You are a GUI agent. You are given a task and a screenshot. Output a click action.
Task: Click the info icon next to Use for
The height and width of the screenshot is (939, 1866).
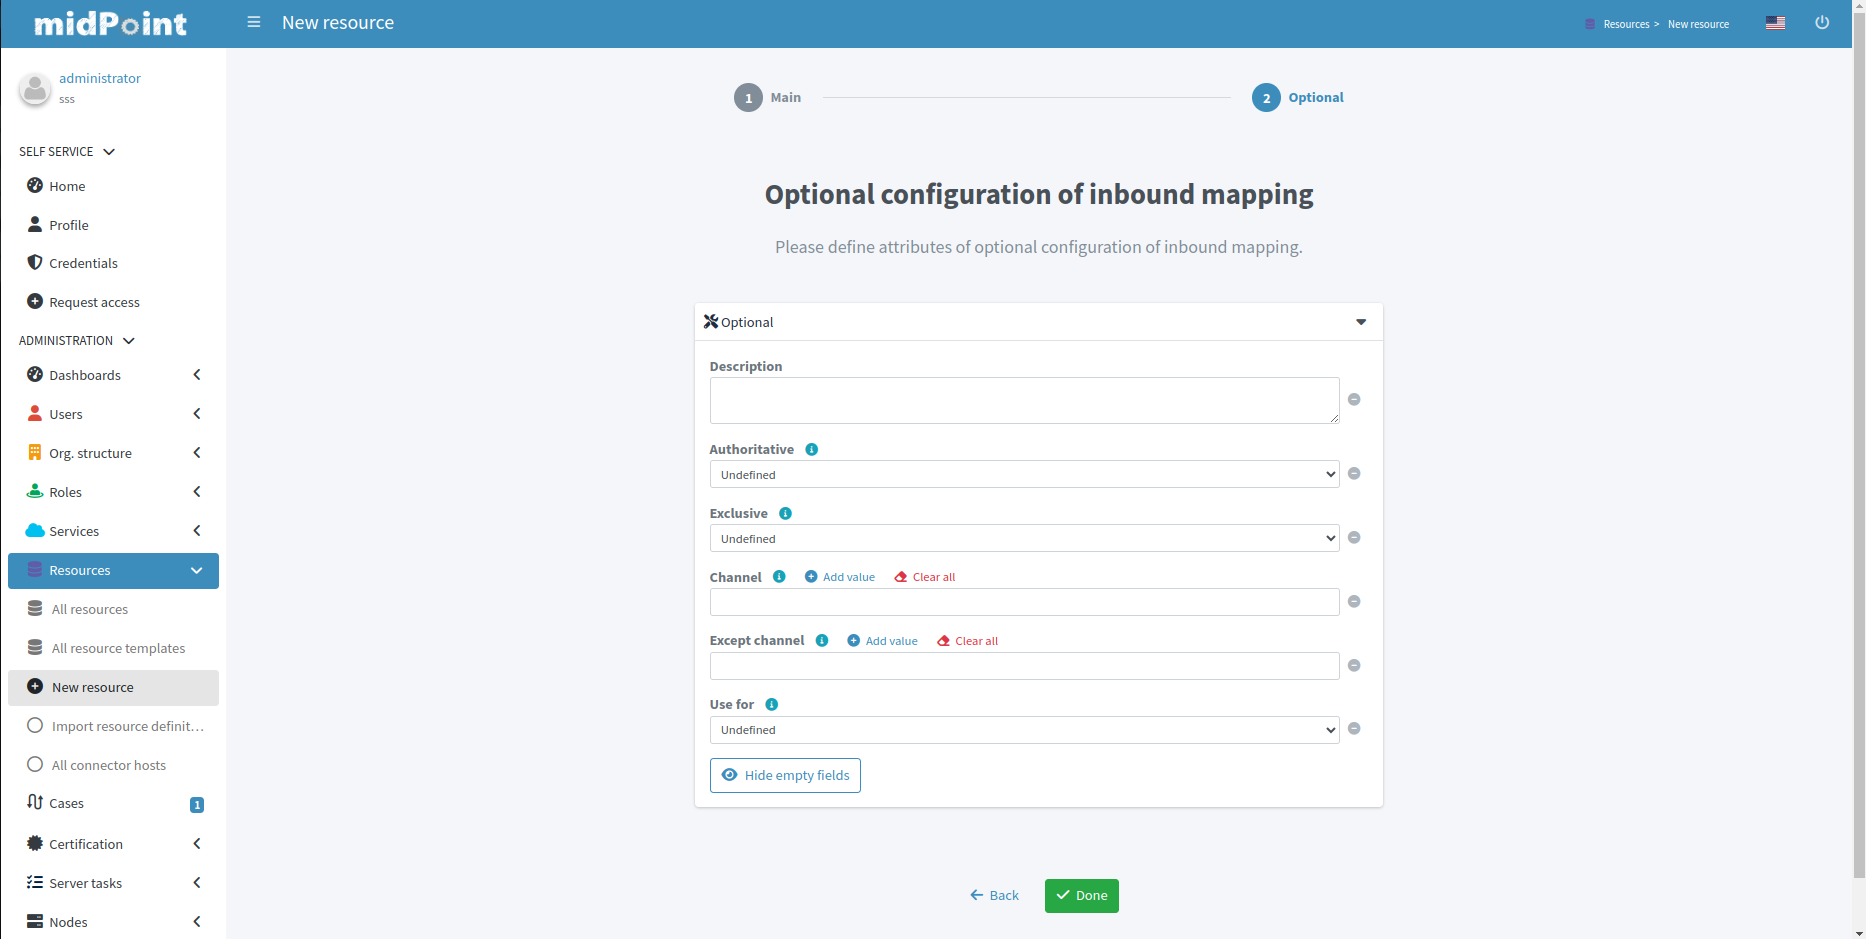point(772,705)
